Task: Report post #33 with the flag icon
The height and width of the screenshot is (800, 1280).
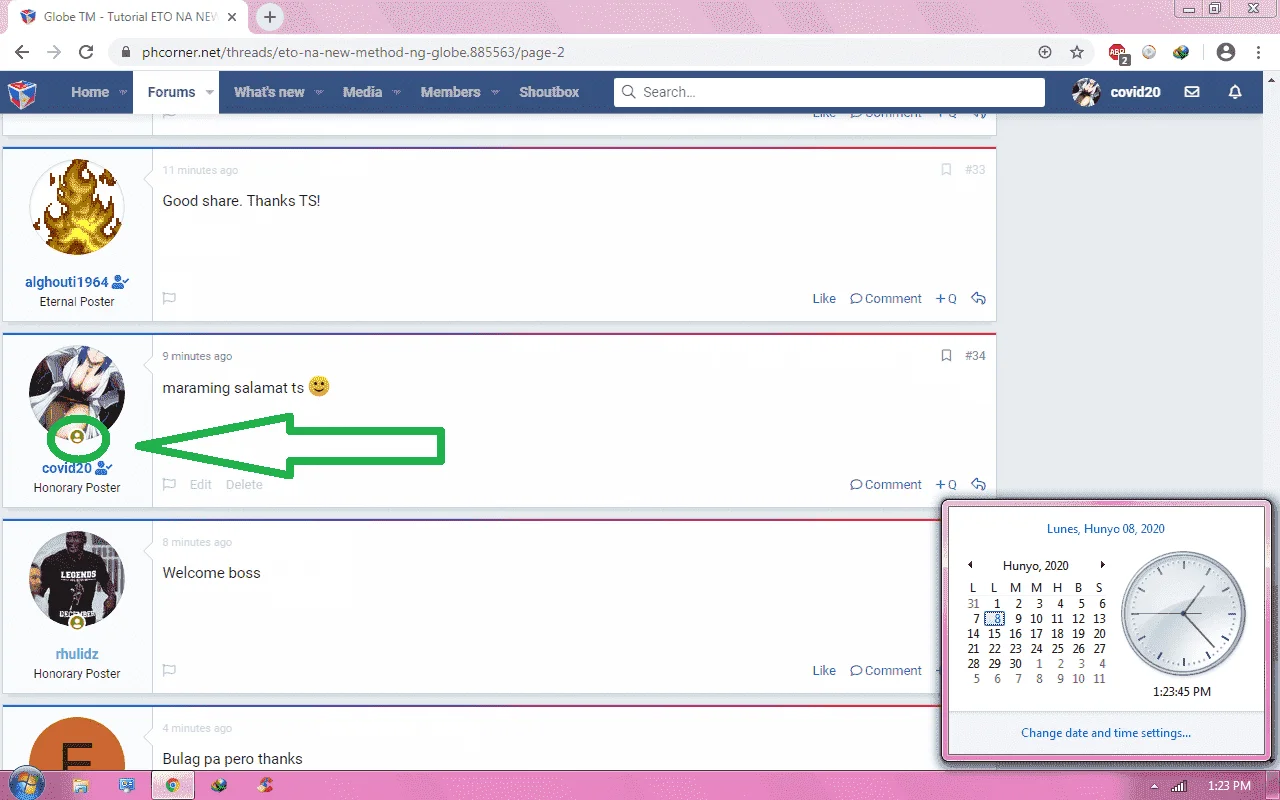Action: click(169, 298)
